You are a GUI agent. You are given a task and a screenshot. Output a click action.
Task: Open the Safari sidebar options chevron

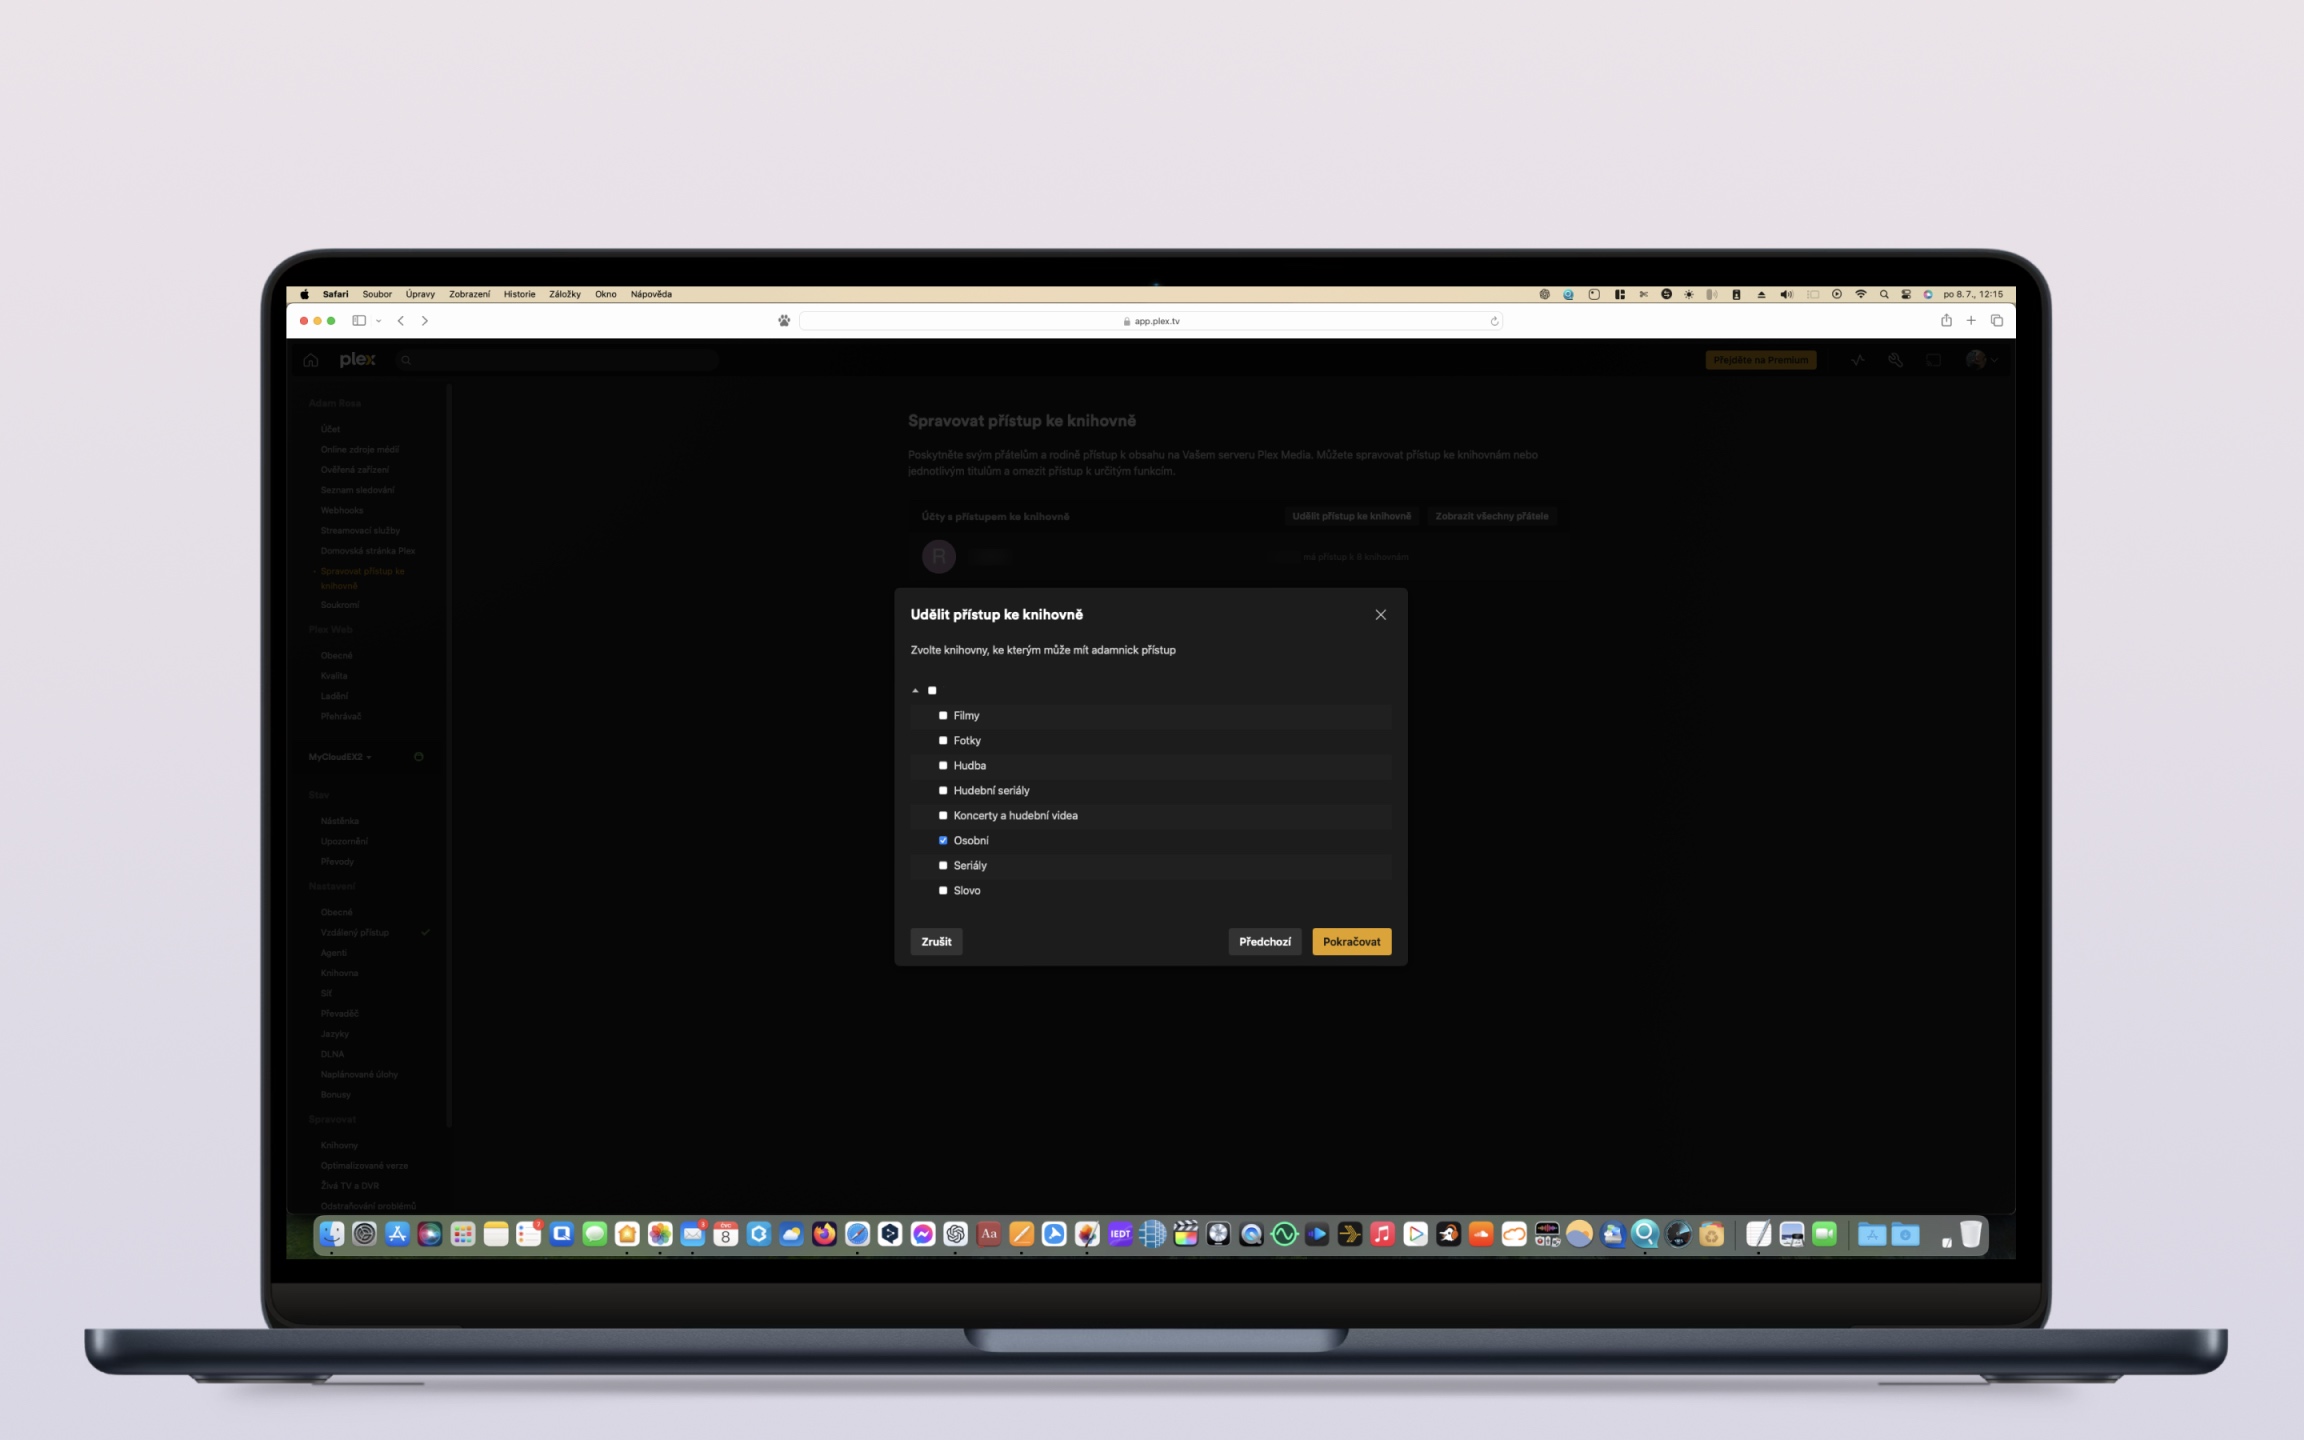pyautogui.click(x=379, y=321)
